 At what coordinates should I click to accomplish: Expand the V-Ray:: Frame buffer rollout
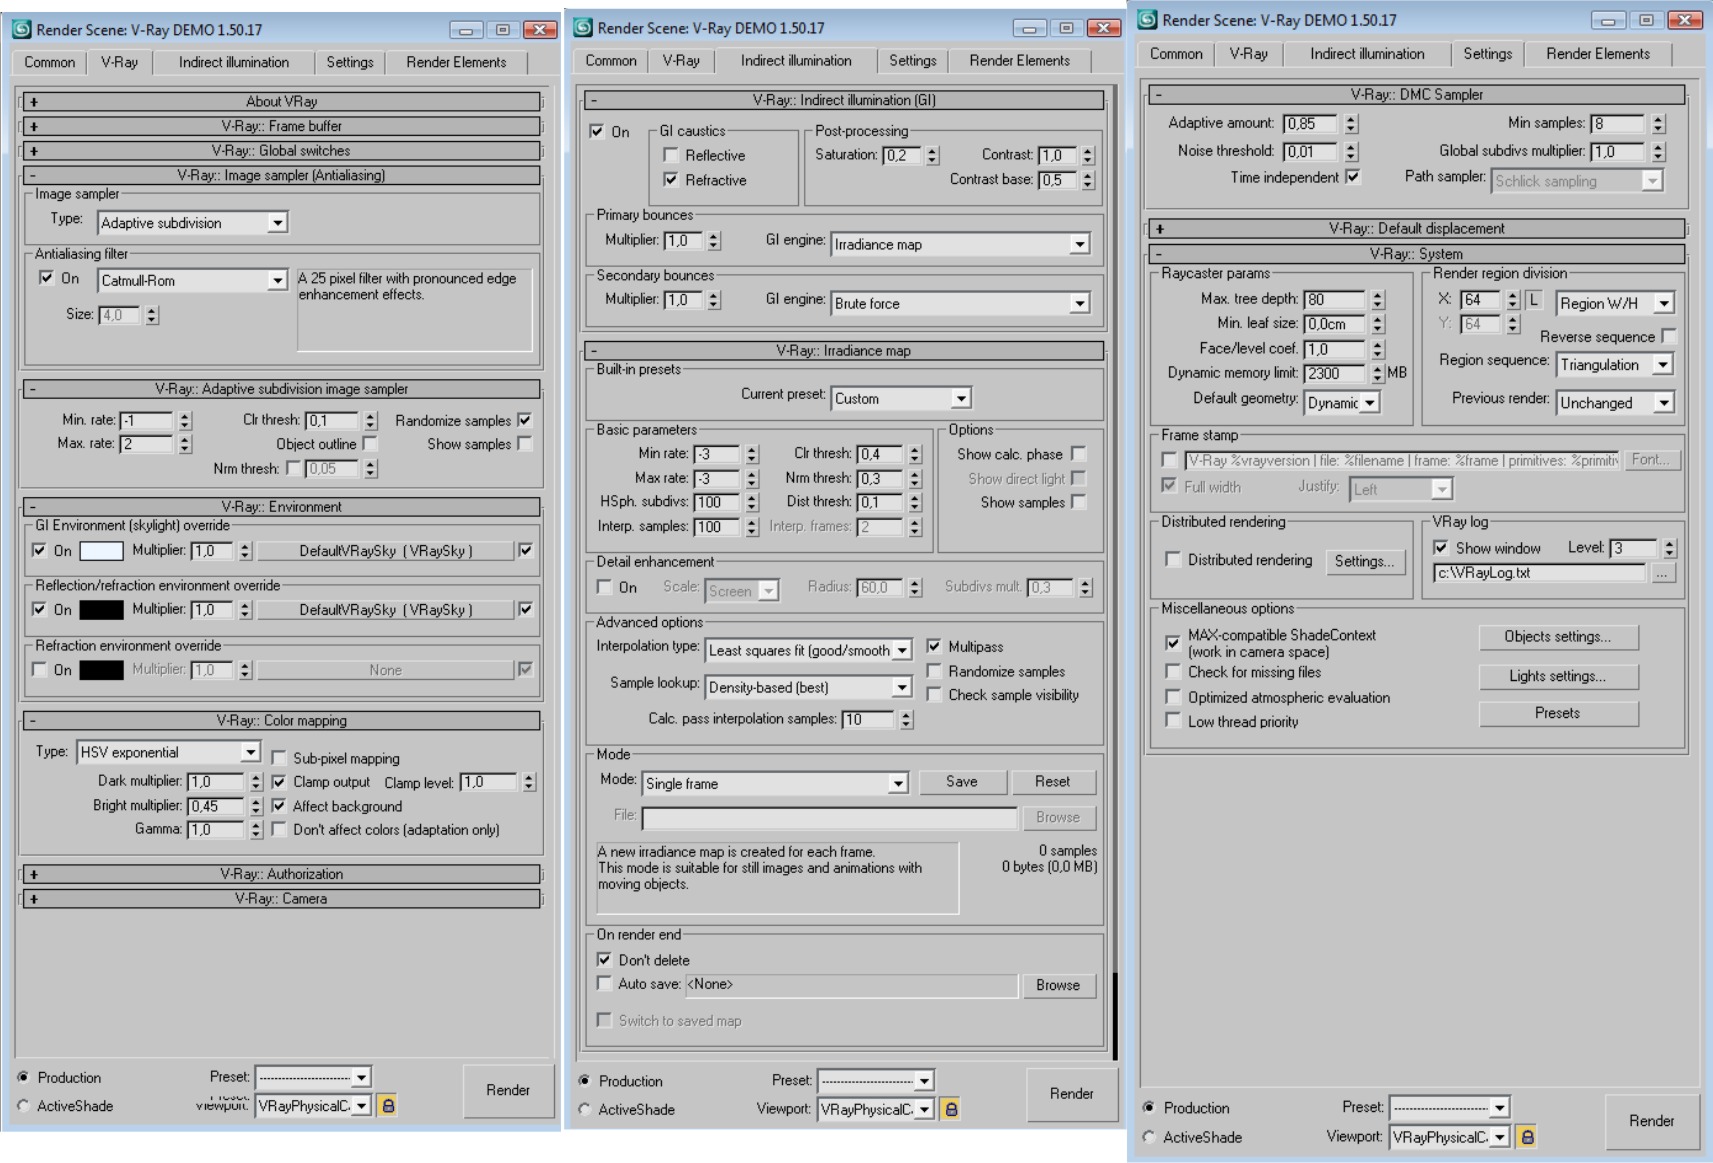281,126
